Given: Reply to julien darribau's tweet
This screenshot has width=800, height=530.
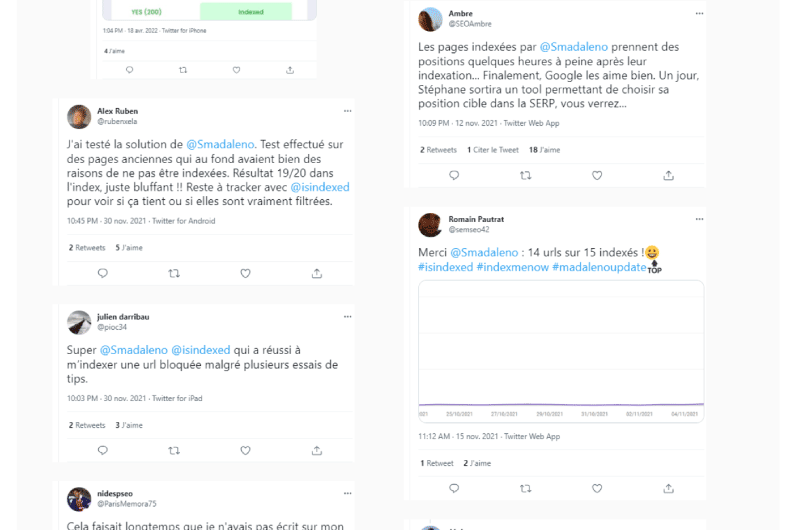Looking at the screenshot, I should click(x=103, y=450).
